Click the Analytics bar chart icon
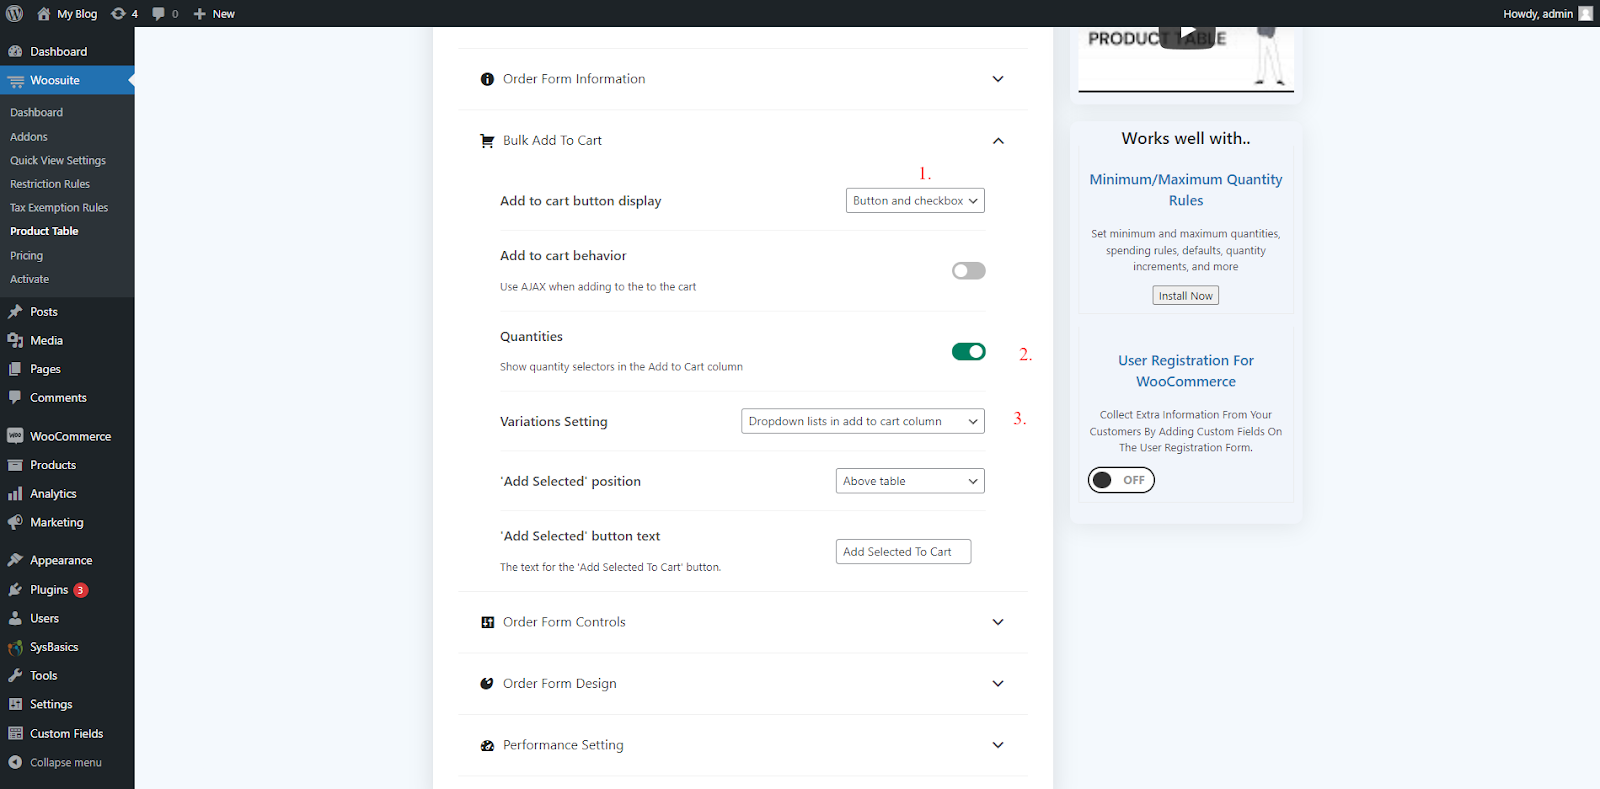Image resolution: width=1600 pixels, height=789 pixels. coord(15,494)
